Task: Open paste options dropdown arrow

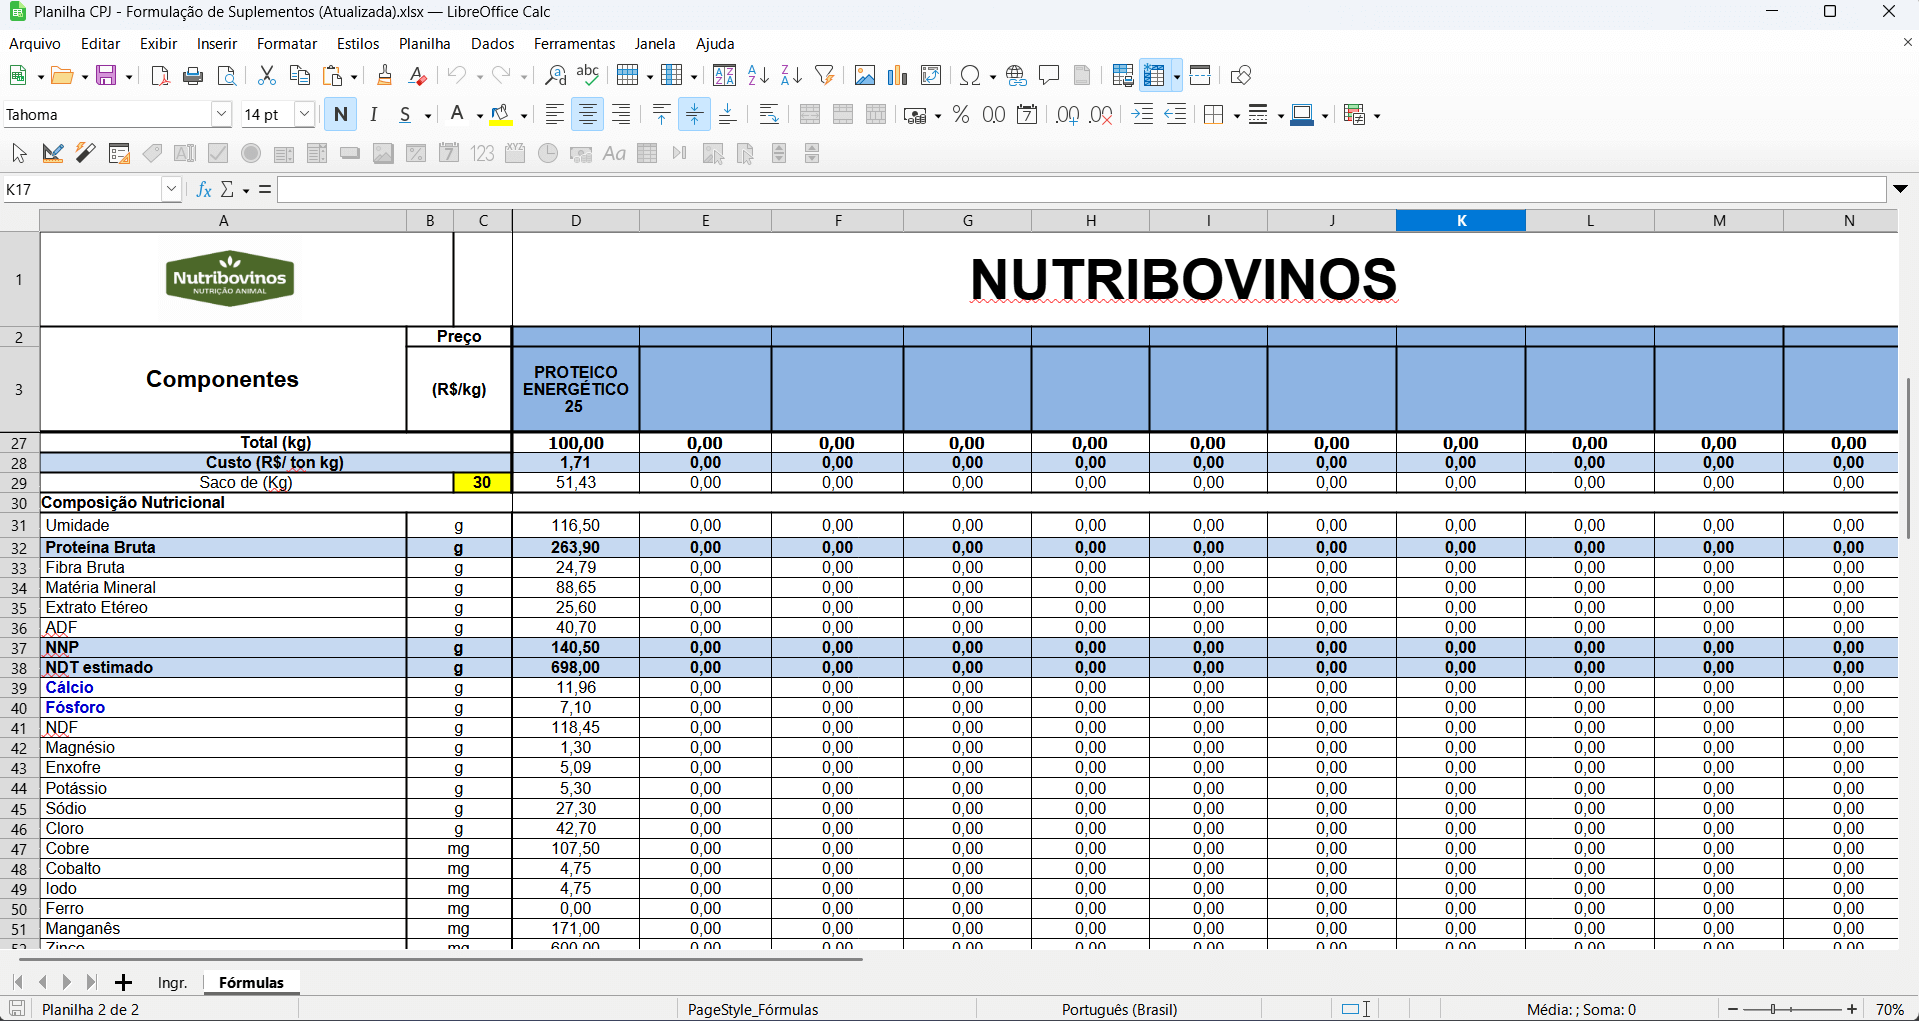Action: tap(354, 77)
